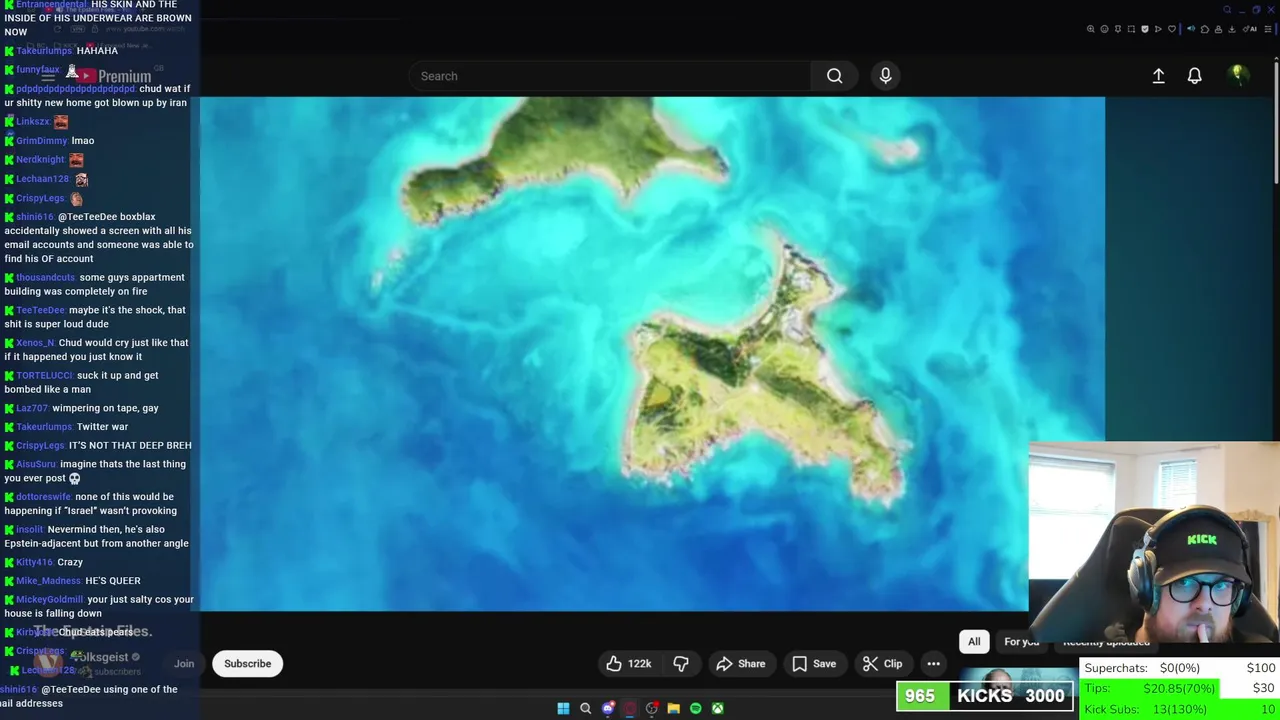Open the ad blocker shield icon
The image size is (1280, 720).
1145,29
